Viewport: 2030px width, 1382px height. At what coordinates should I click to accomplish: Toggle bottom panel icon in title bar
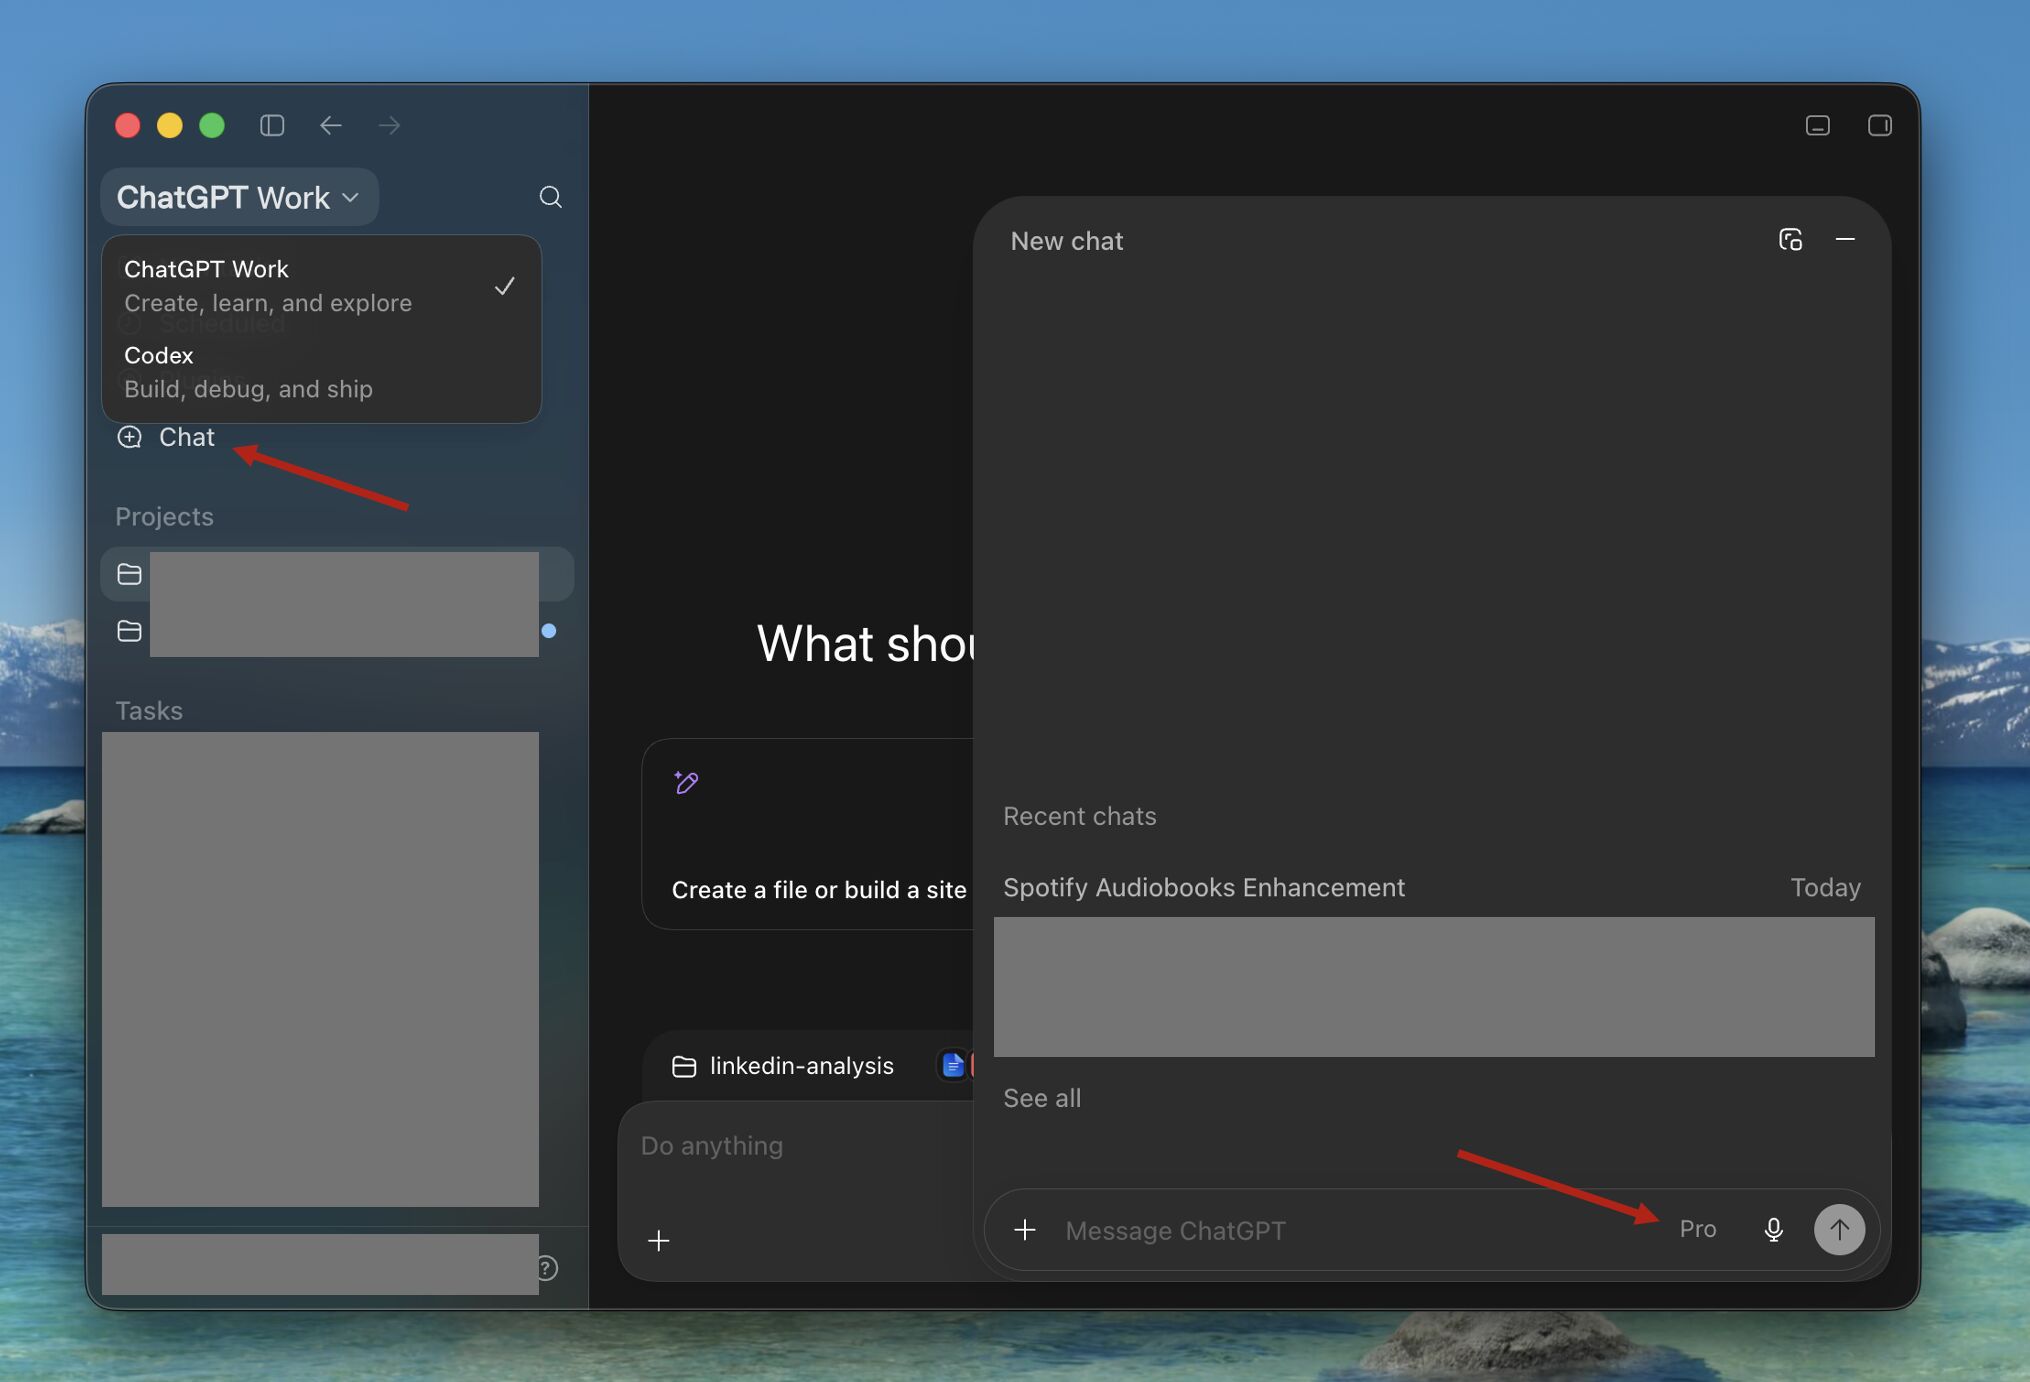coord(1818,125)
